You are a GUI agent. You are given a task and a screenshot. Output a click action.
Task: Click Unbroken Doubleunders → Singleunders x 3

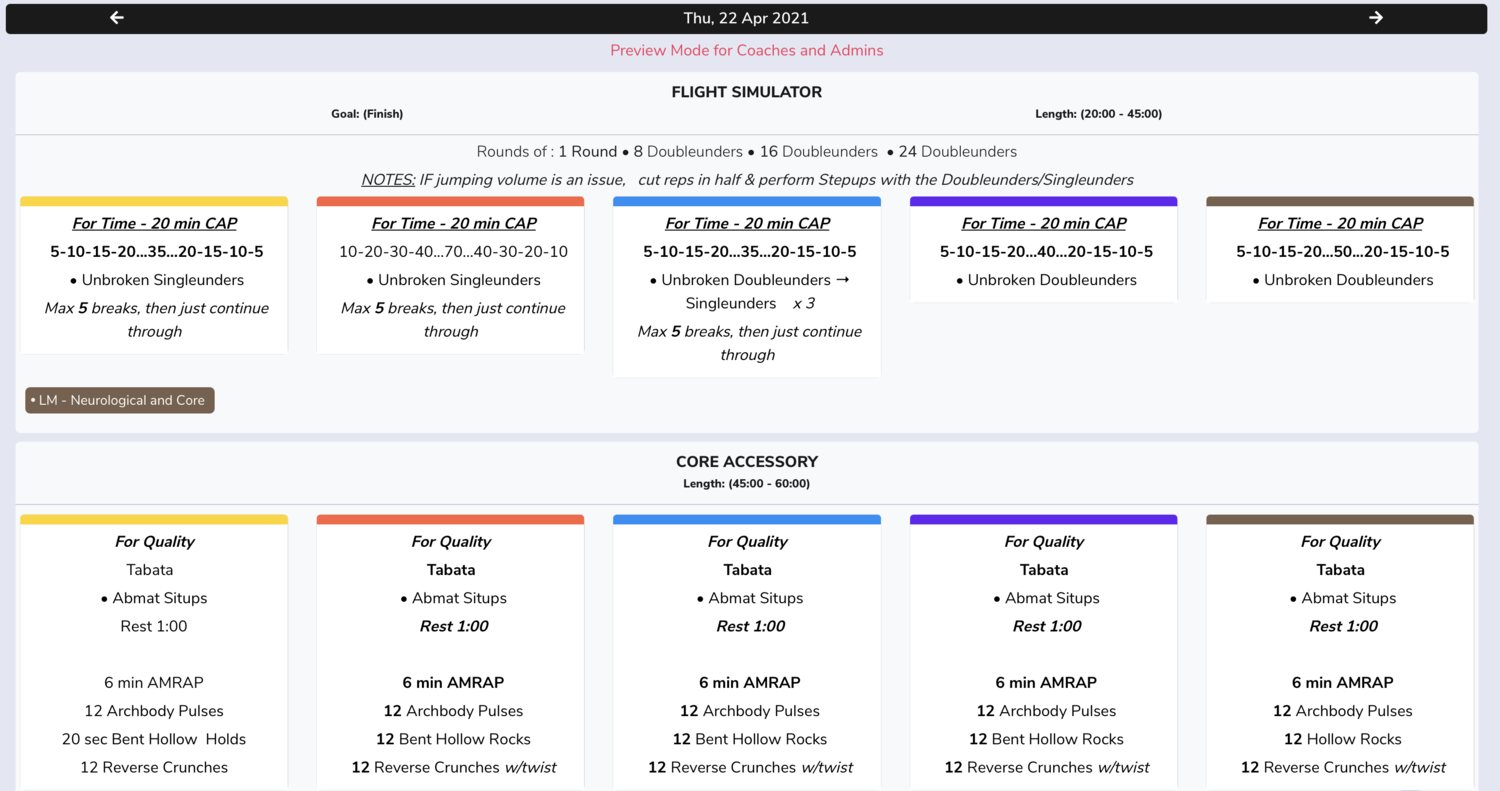point(748,291)
